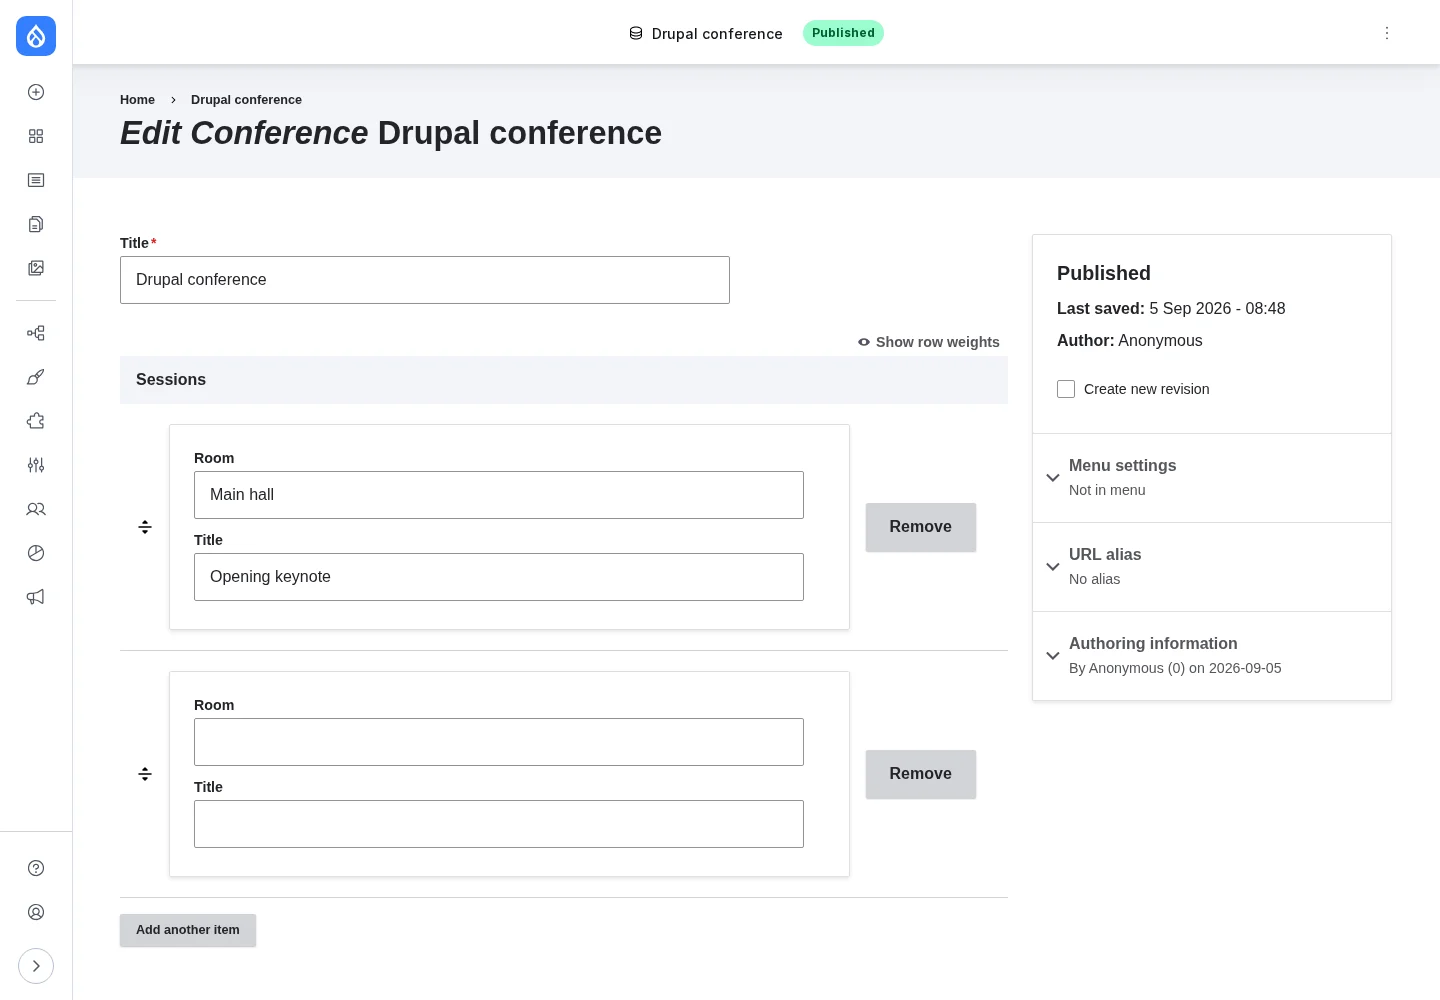Expand the Authoring information section
The height and width of the screenshot is (1000, 1440).
coord(1212,656)
